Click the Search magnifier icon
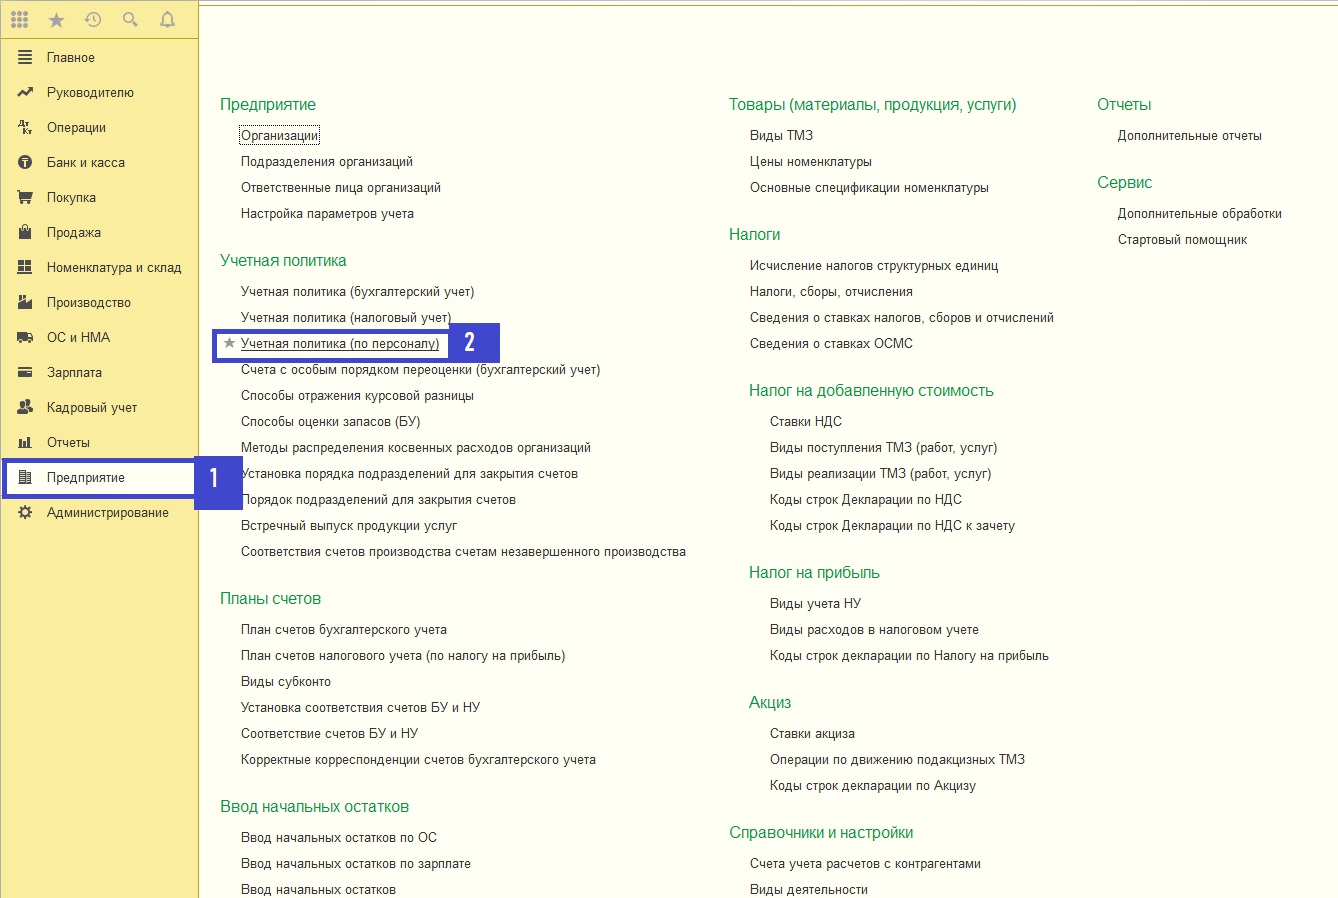1338x898 pixels. [x=130, y=20]
